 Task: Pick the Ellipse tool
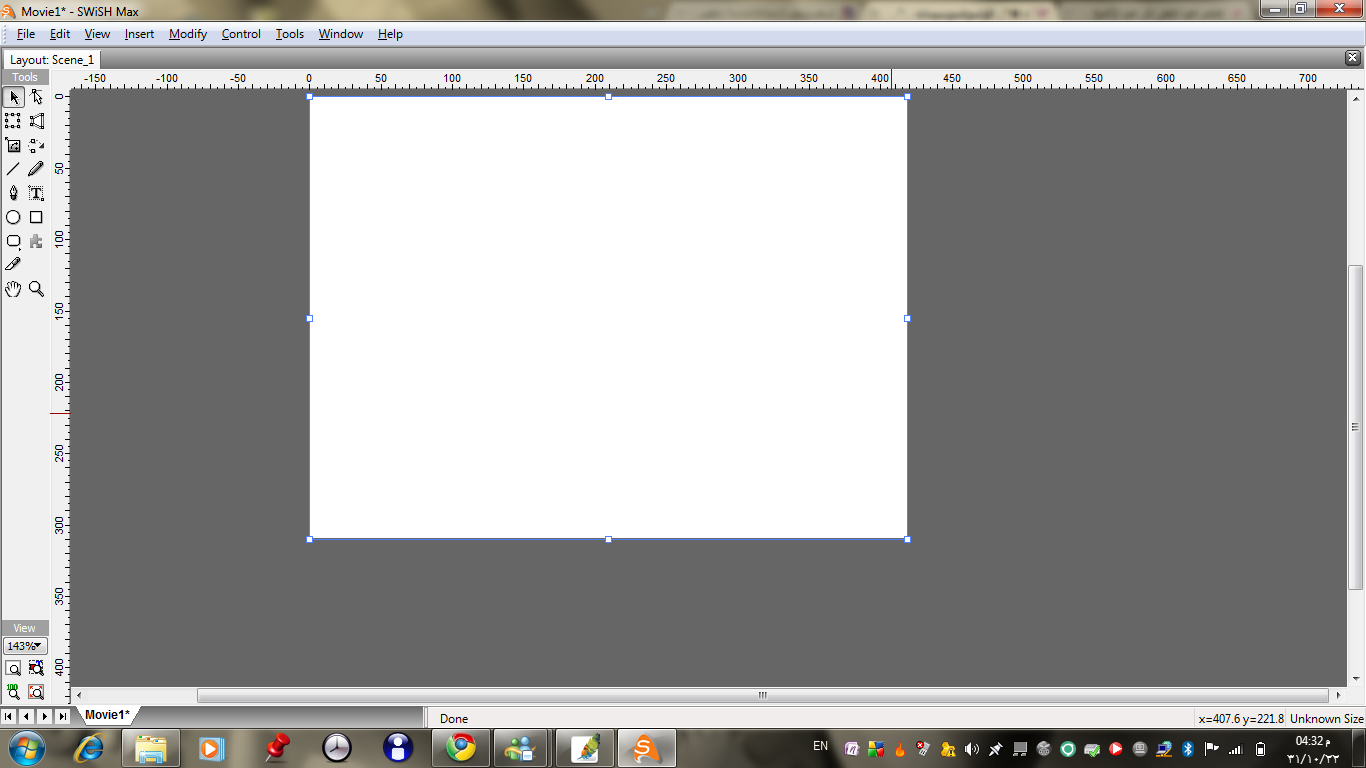(x=13, y=217)
